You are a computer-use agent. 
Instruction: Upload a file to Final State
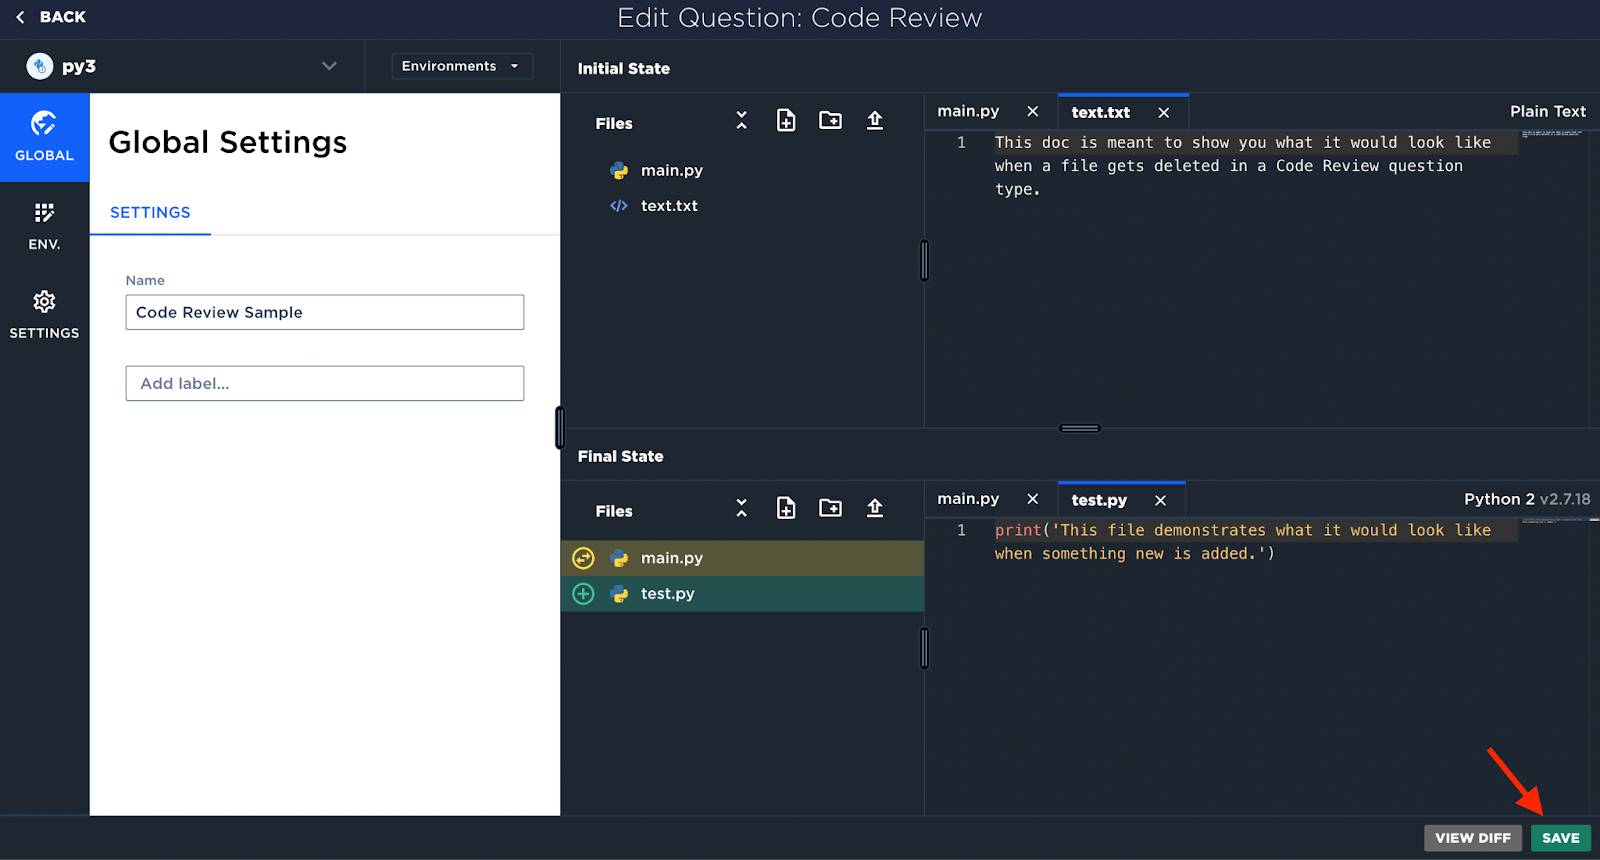[x=875, y=509]
